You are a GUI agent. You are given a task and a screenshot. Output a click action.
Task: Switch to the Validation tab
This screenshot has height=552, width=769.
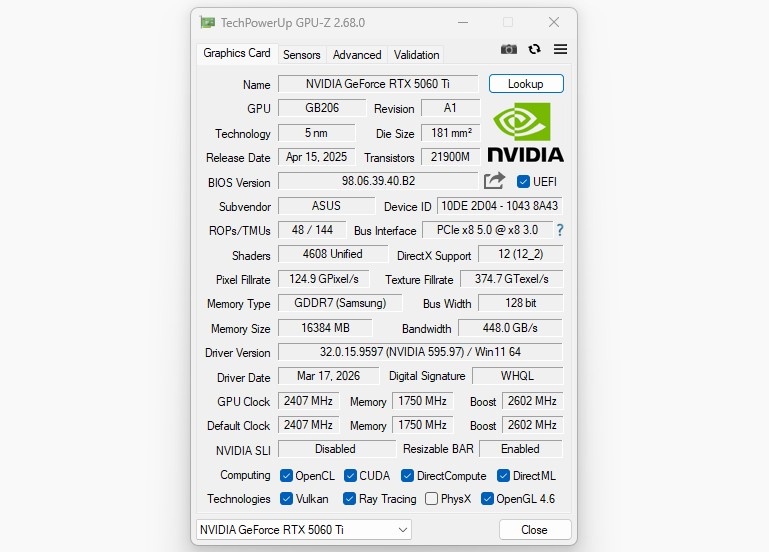(x=416, y=54)
